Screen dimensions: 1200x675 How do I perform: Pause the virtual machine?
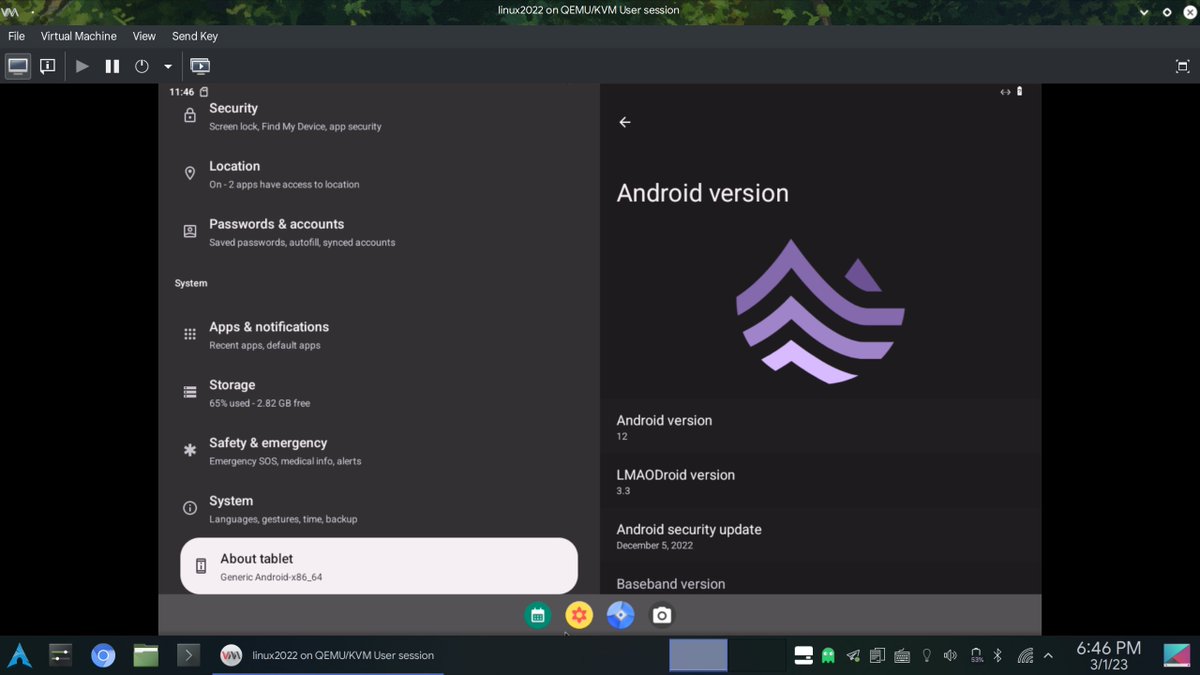click(112, 66)
